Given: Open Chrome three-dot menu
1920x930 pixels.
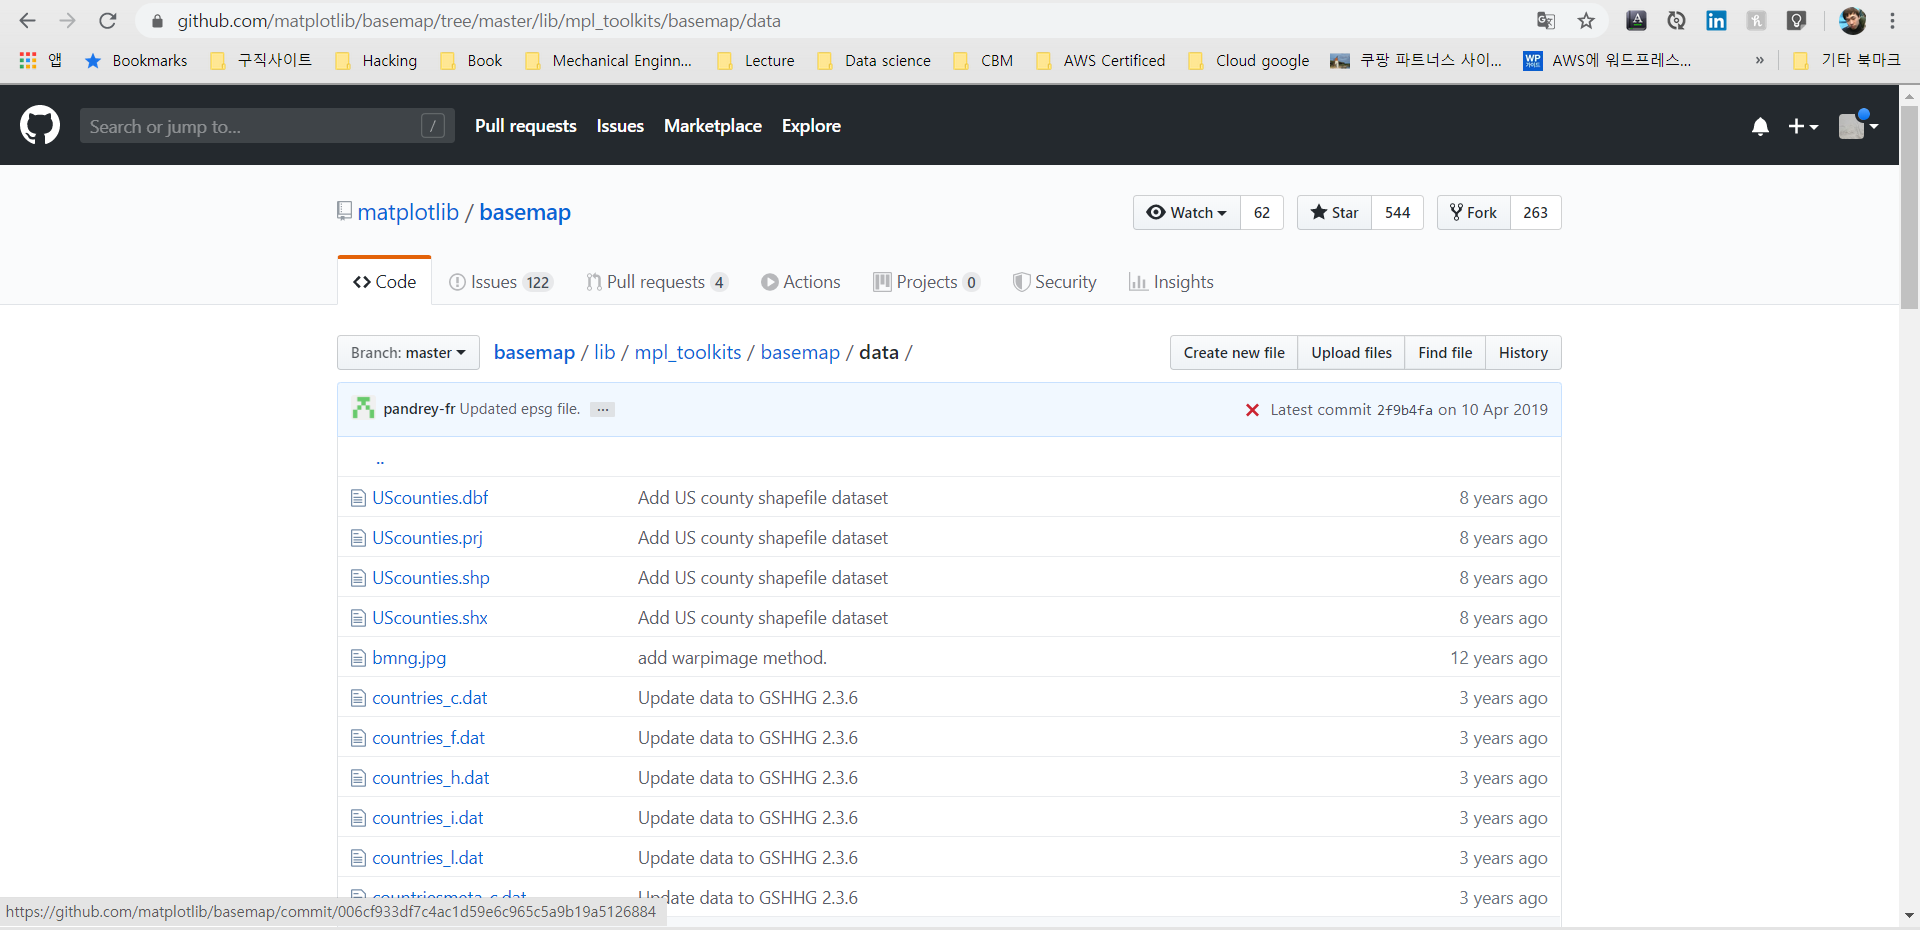Looking at the screenshot, I should pyautogui.click(x=1893, y=21).
